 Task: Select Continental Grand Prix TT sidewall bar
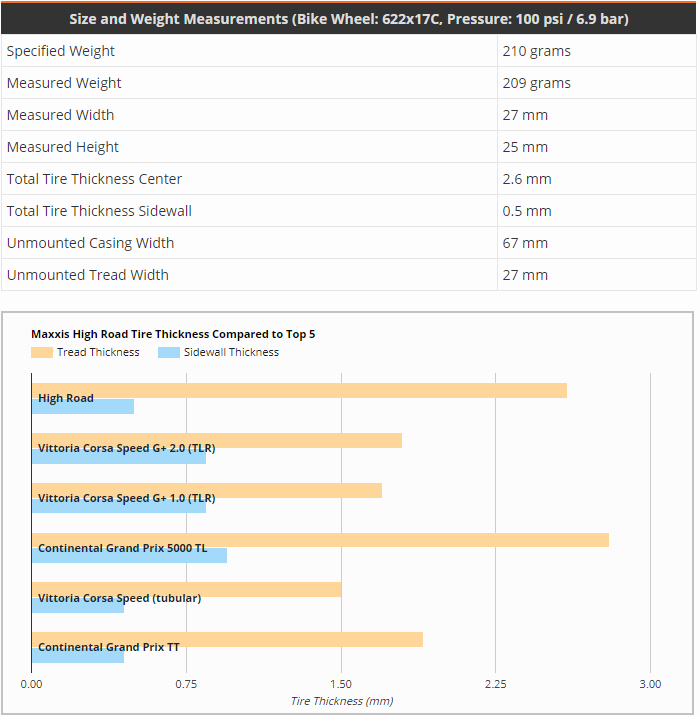(78, 655)
